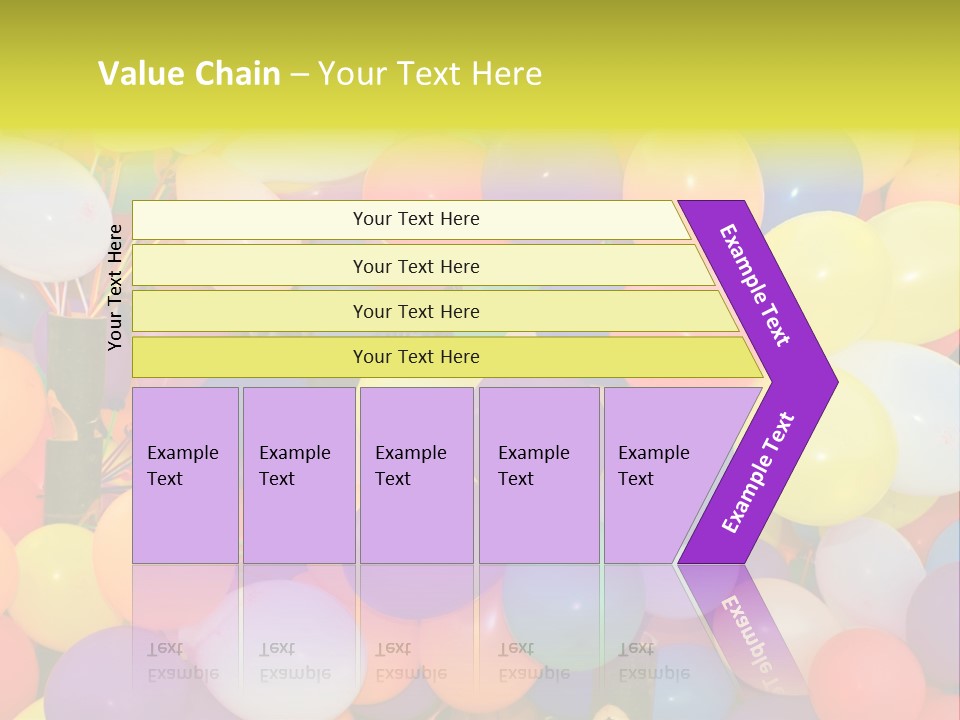The image size is (960, 720).
Task: Click the upper purple arrow "Example Text" label
Action: coord(755,285)
